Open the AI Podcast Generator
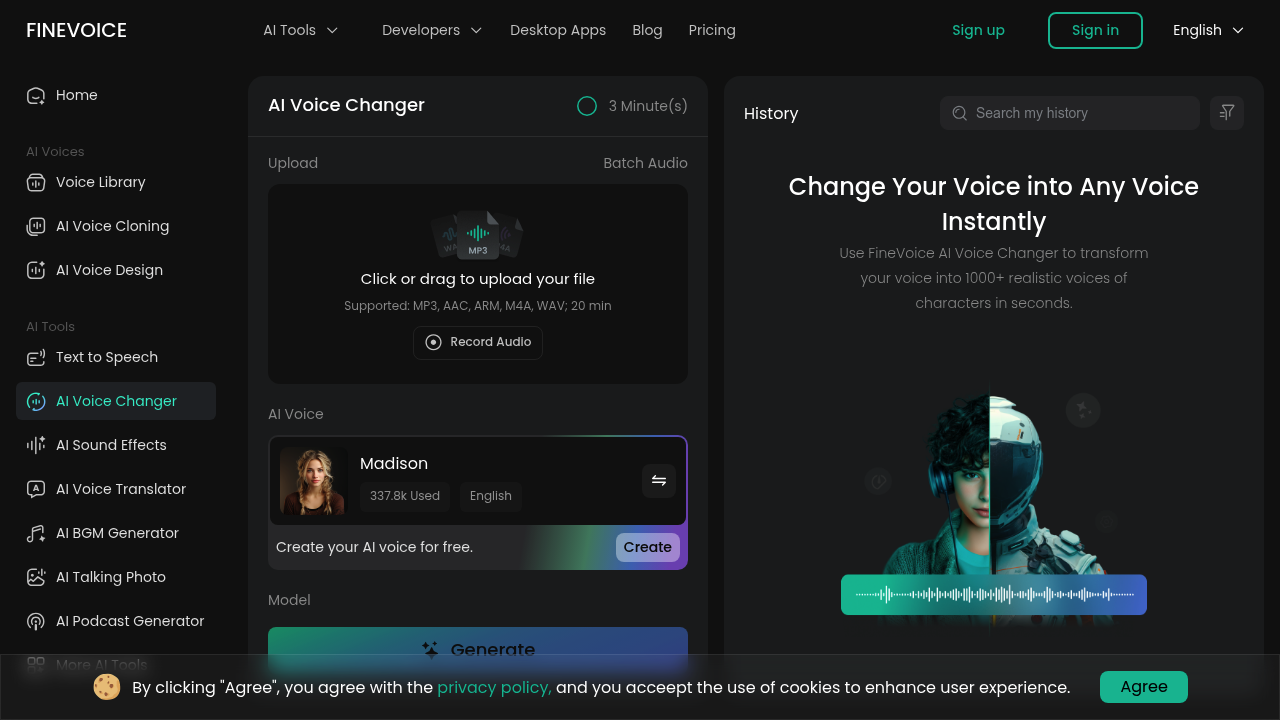 35,621
